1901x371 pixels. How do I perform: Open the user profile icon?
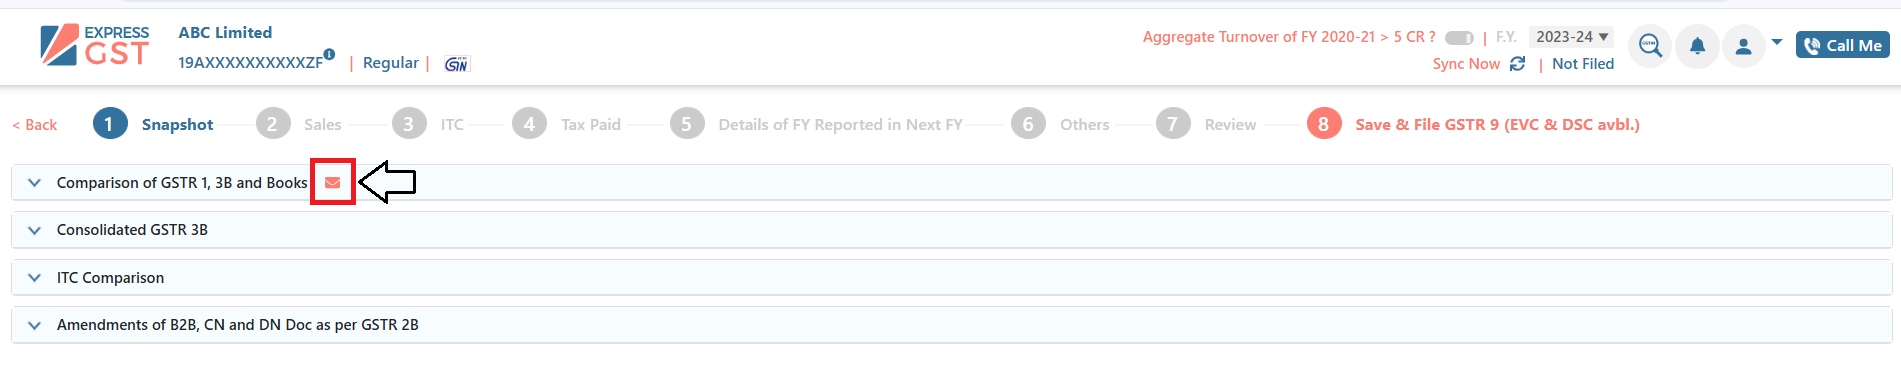coord(1743,46)
